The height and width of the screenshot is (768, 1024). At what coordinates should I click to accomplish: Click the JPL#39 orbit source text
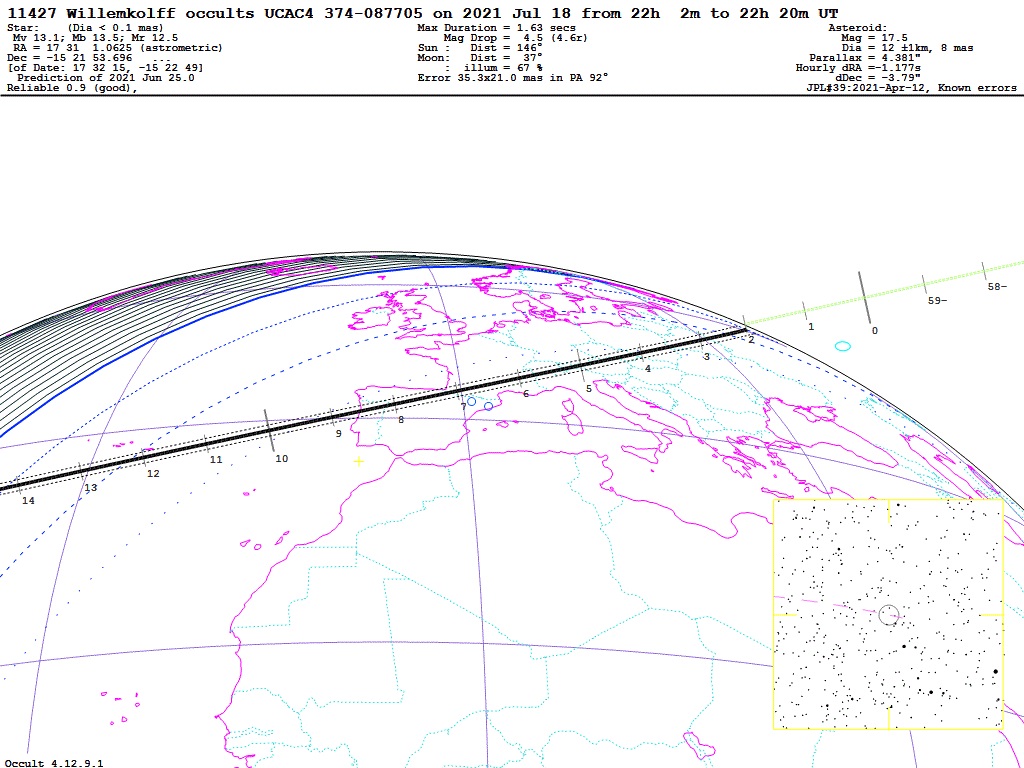click(911, 88)
